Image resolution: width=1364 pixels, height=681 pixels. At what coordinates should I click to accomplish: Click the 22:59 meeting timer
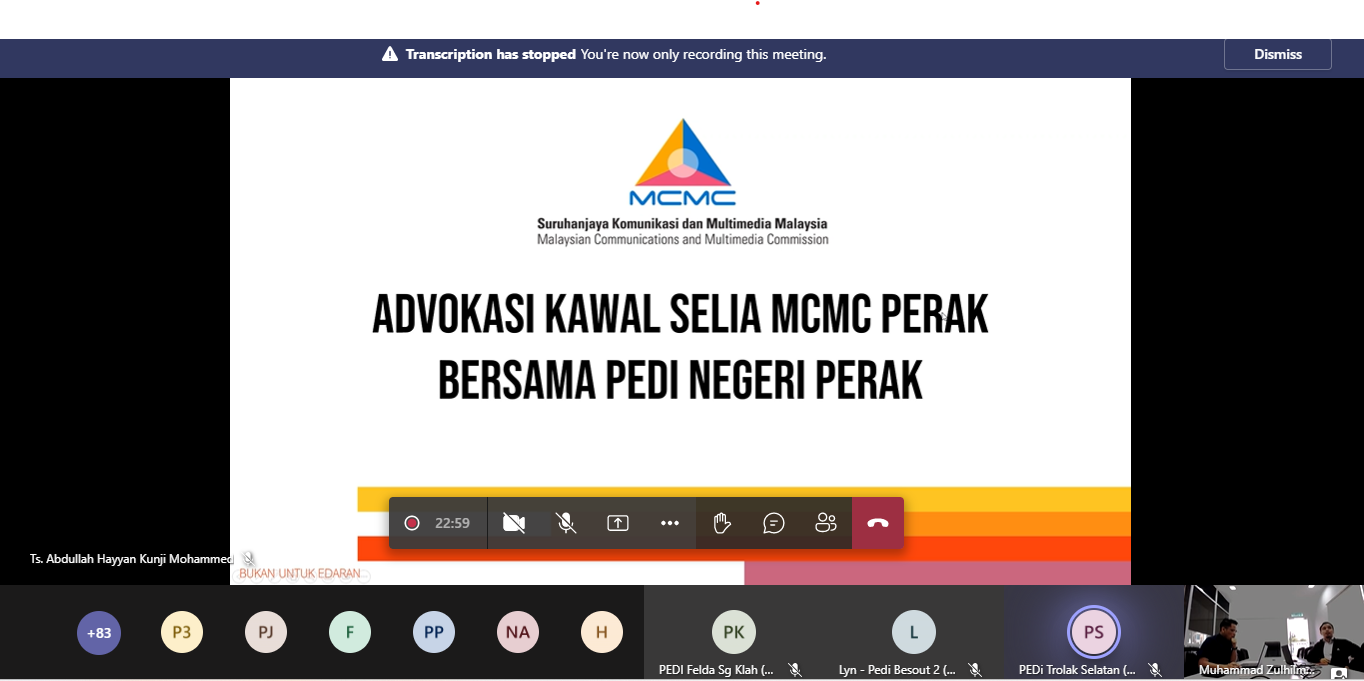point(452,523)
